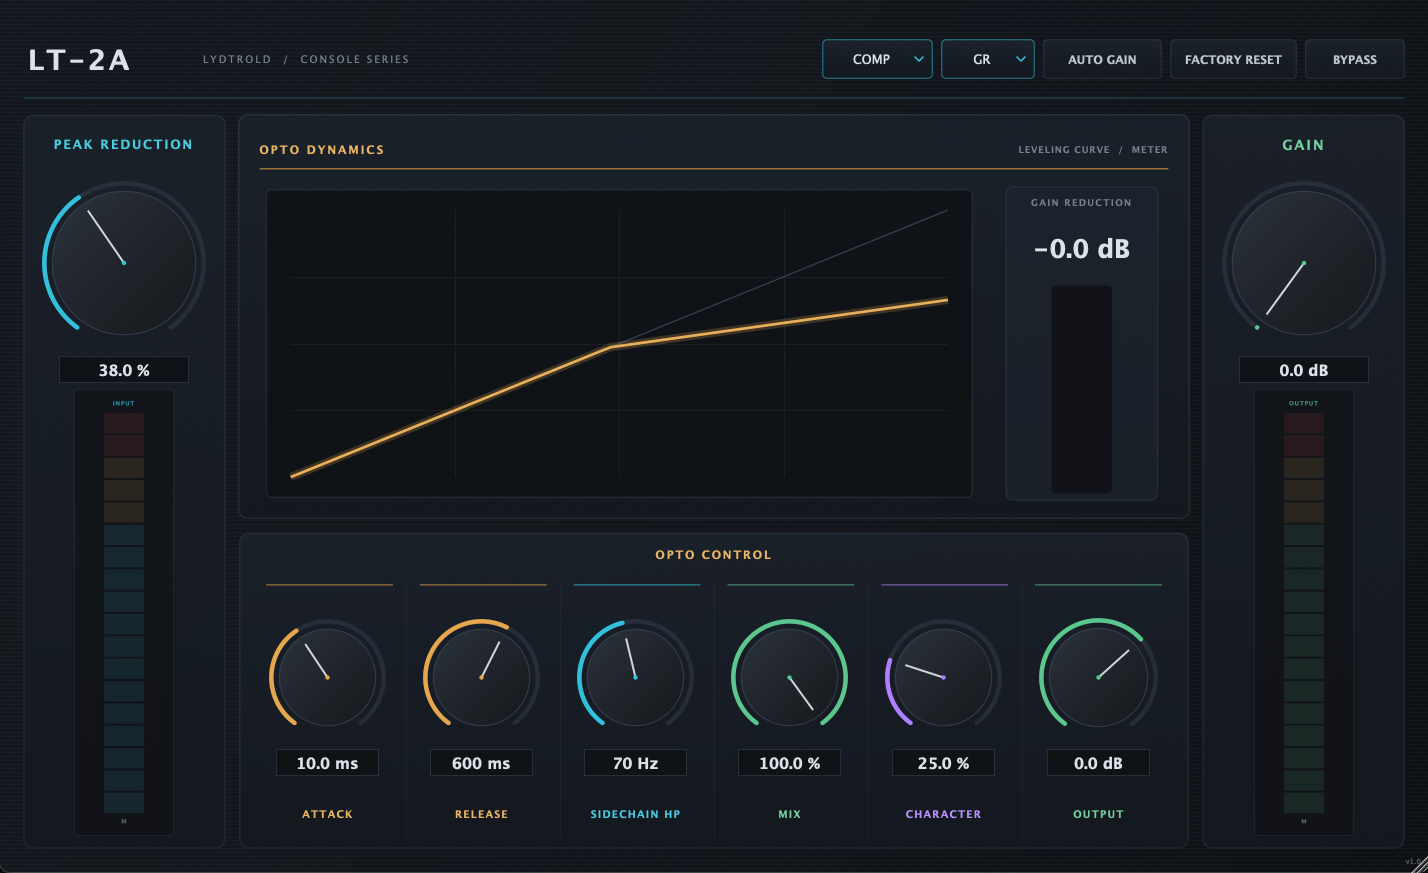Click the OUTPUT knob label

pos(1098,814)
